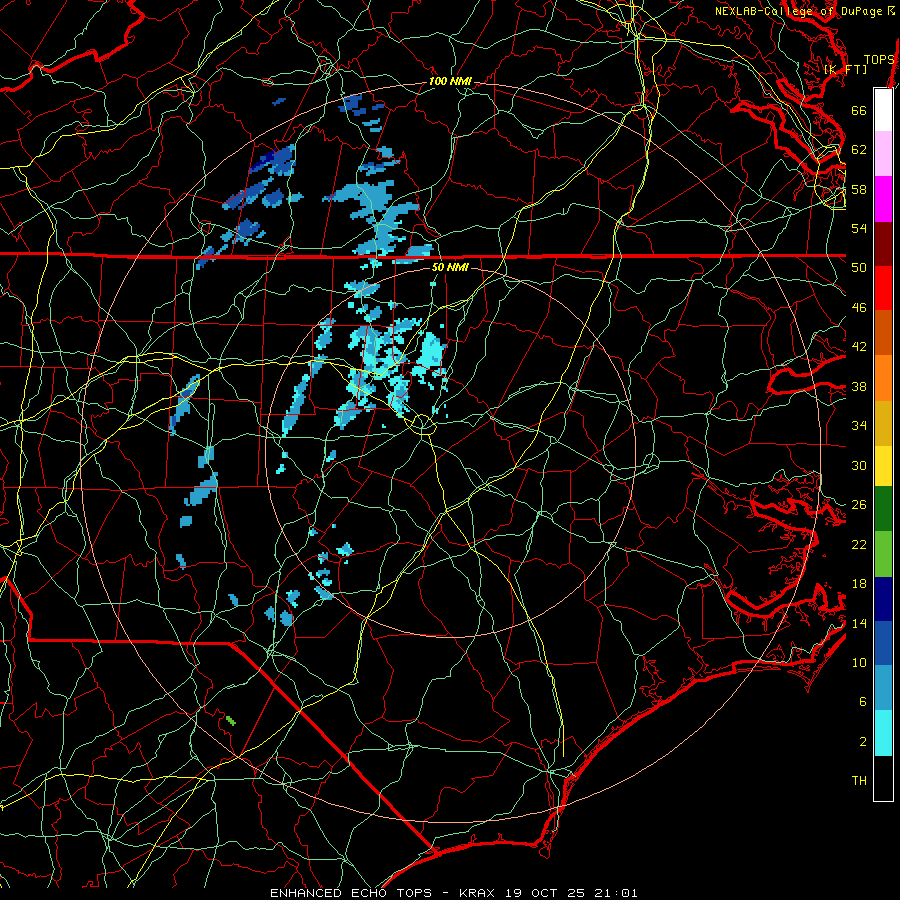Click the [K FT] units label
900x900 pixels.
pos(845,69)
